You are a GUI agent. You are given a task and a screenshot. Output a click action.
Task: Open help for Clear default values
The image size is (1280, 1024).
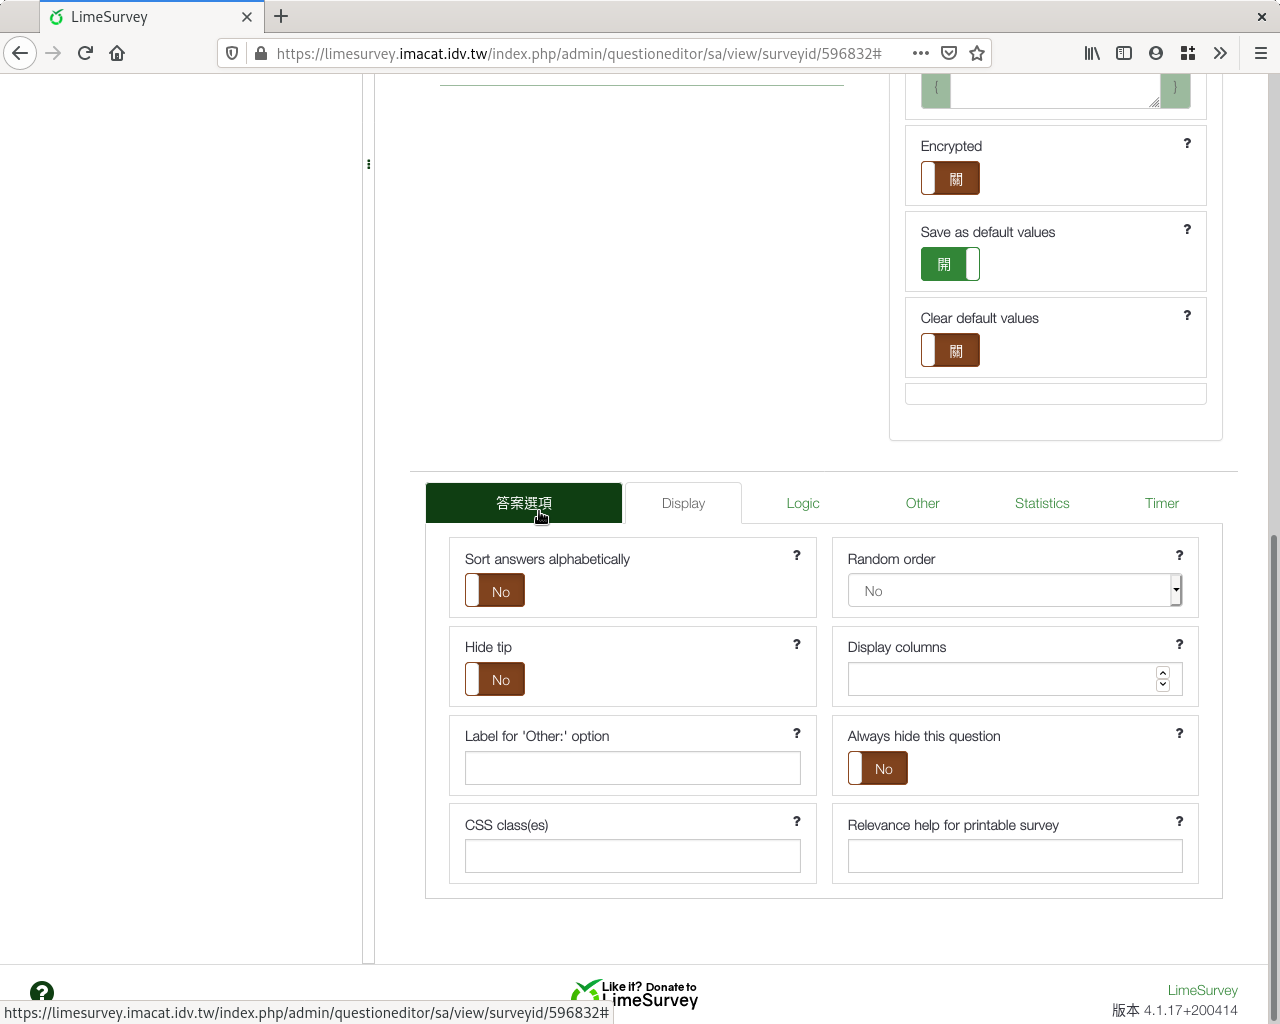tap(1187, 315)
